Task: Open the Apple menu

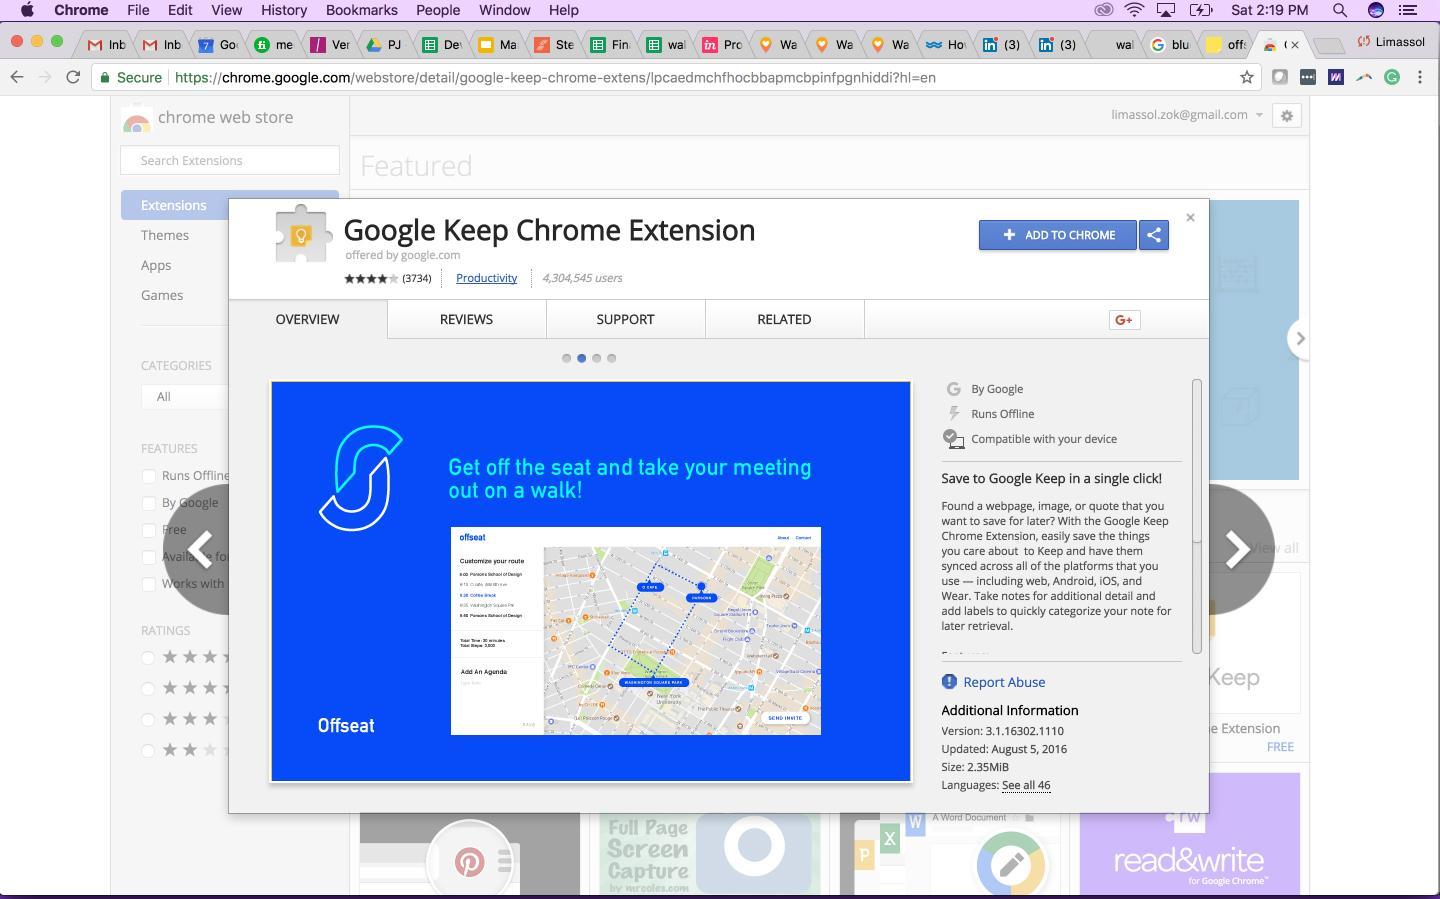Action: point(28,10)
